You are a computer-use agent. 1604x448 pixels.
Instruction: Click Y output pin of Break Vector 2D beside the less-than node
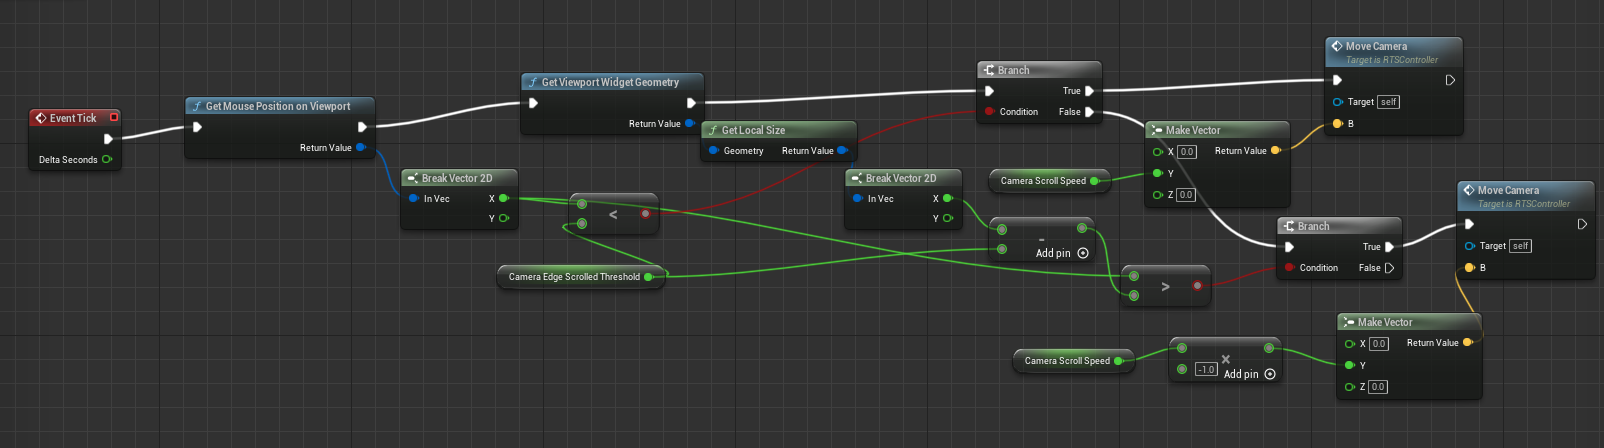(502, 218)
